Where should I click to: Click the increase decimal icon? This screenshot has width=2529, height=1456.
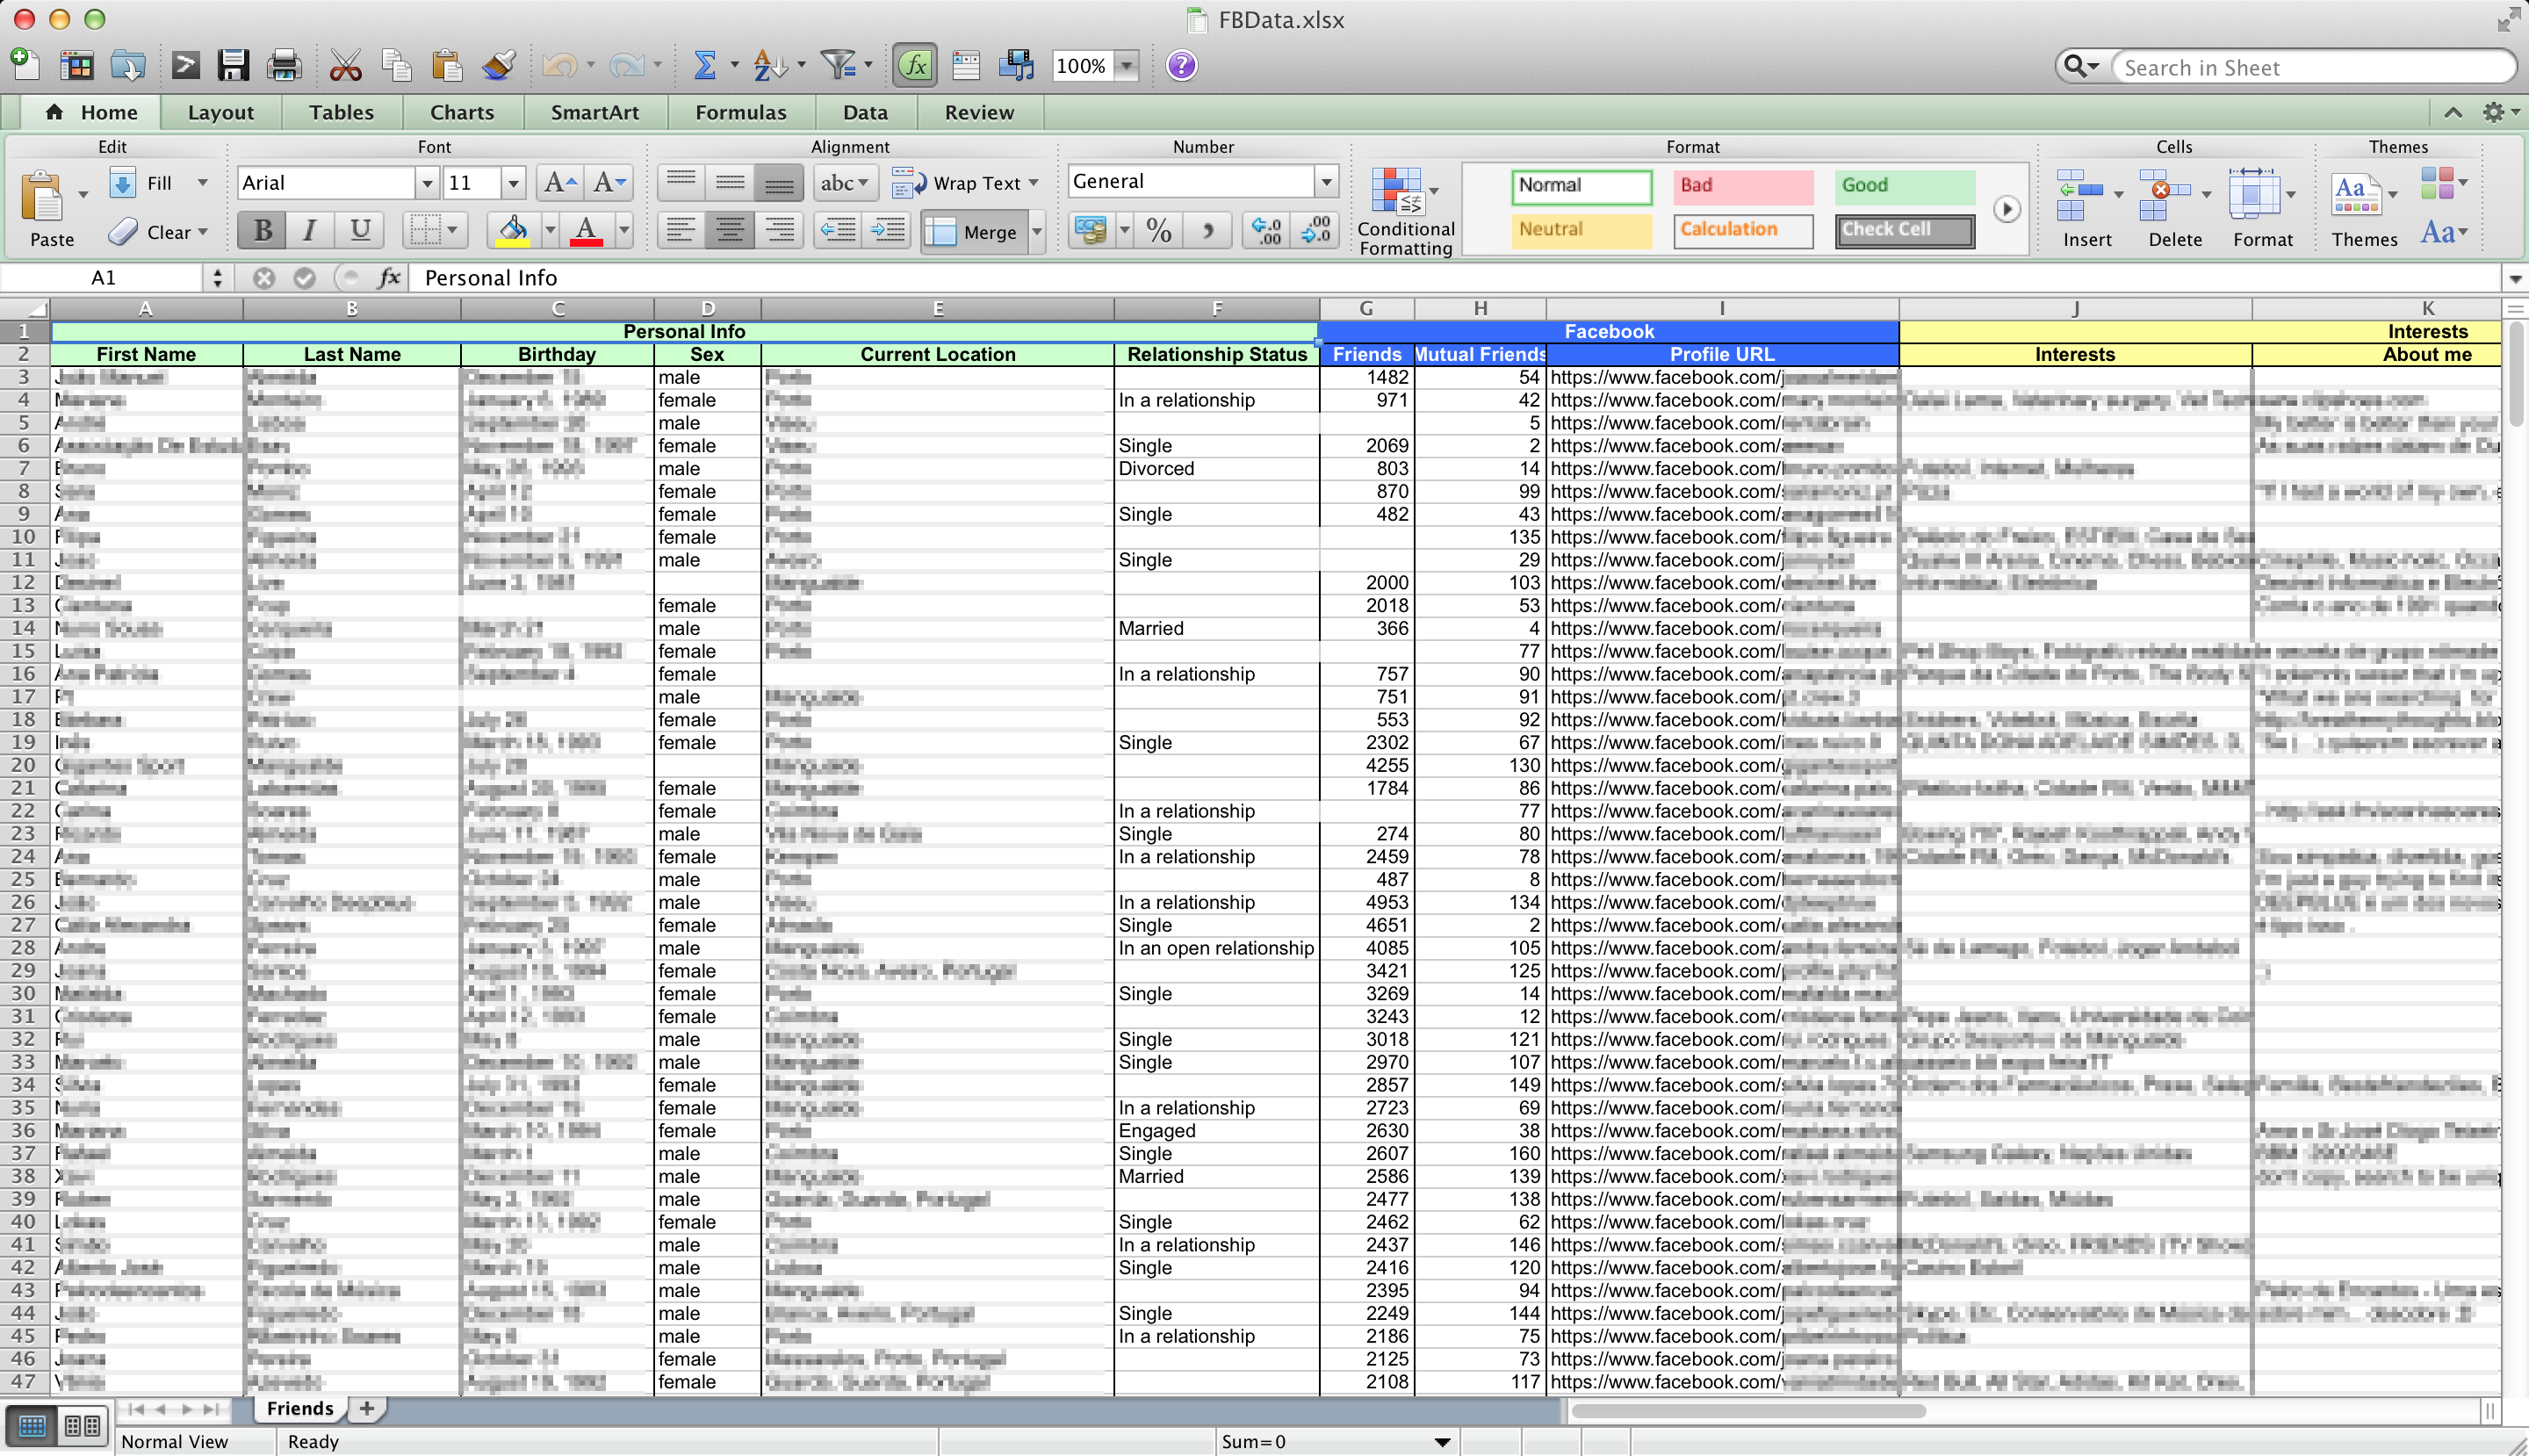(x=1267, y=231)
